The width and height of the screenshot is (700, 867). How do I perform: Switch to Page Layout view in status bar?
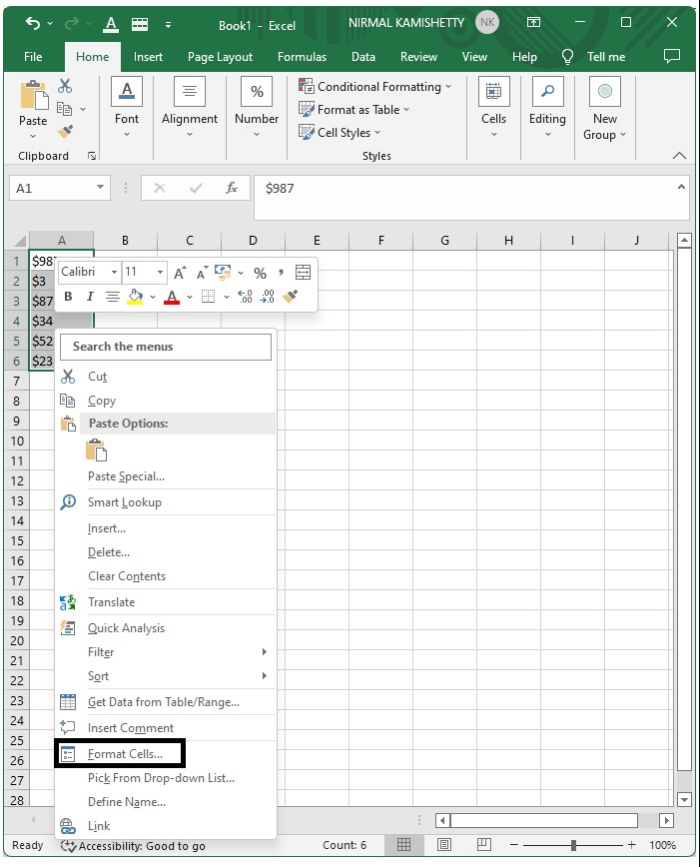coord(444,844)
